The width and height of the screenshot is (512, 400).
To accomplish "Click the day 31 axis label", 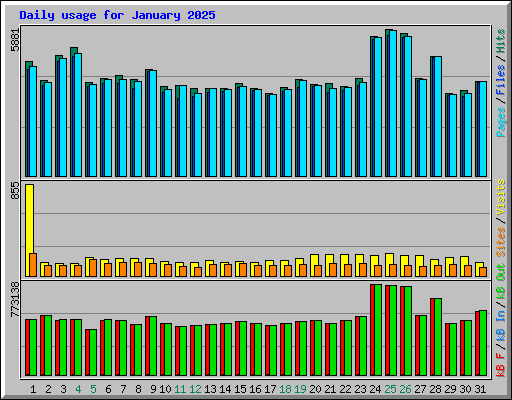I will 480,389.
